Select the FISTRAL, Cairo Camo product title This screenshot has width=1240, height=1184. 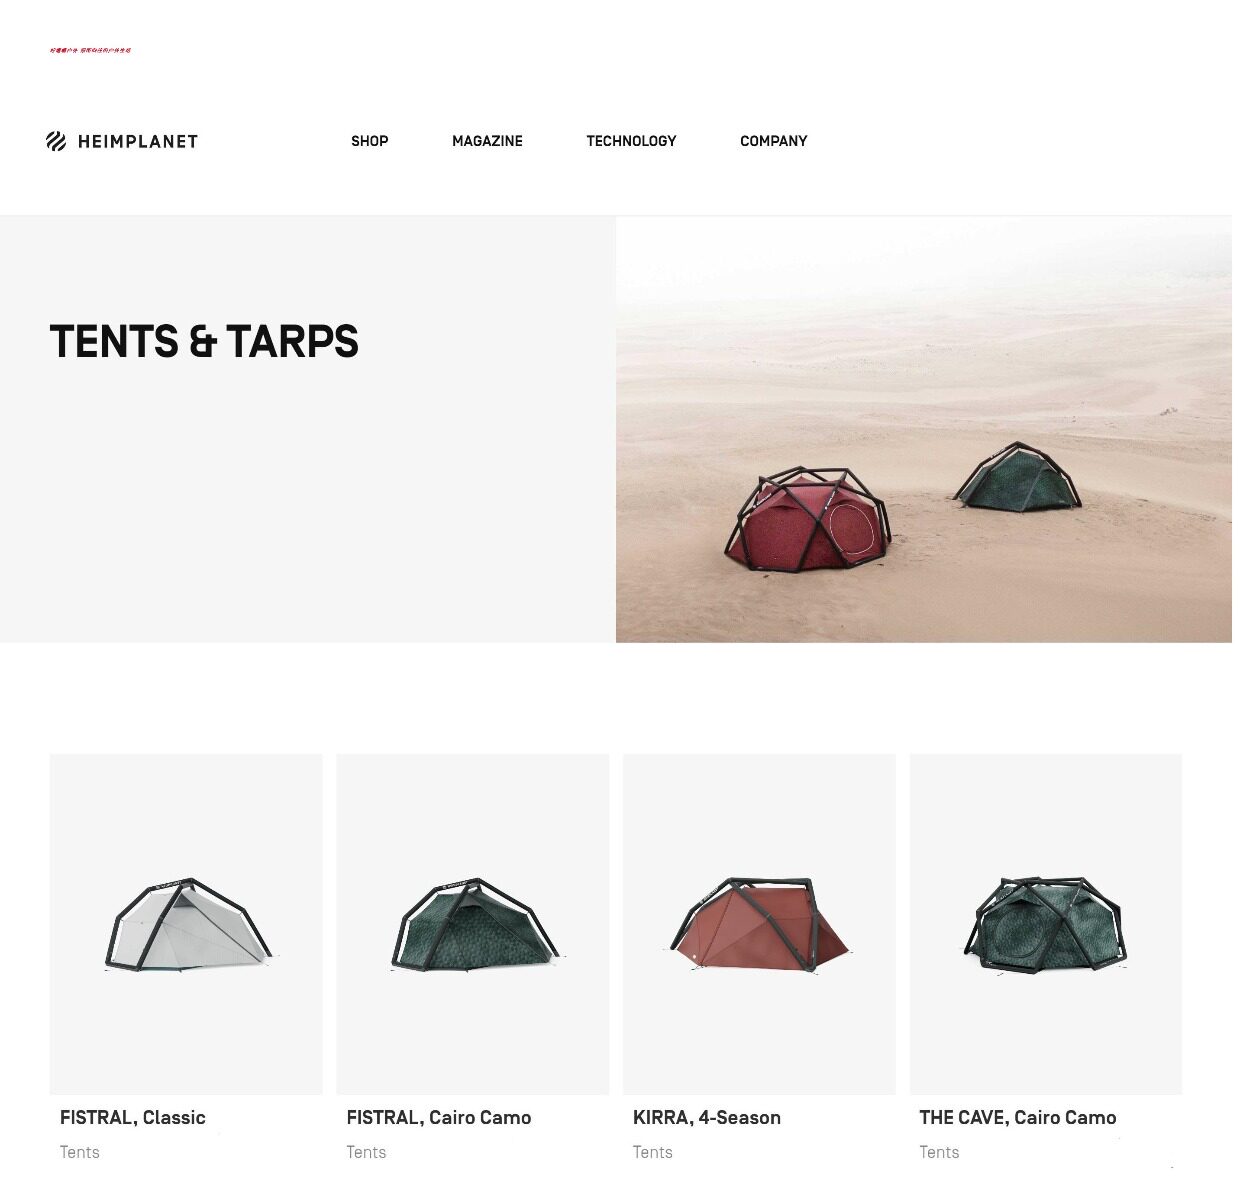click(x=439, y=1117)
